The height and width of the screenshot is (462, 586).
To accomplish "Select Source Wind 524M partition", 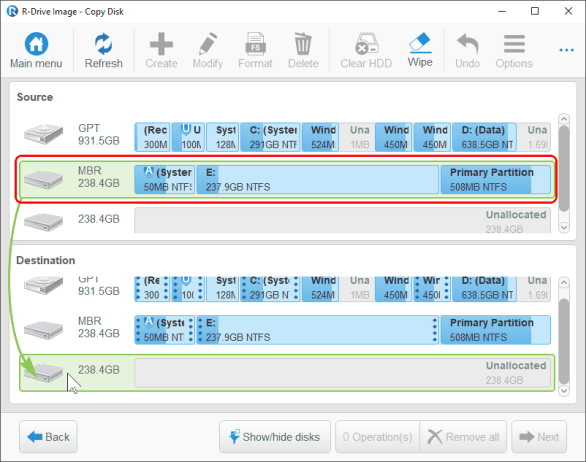I will 320,137.
